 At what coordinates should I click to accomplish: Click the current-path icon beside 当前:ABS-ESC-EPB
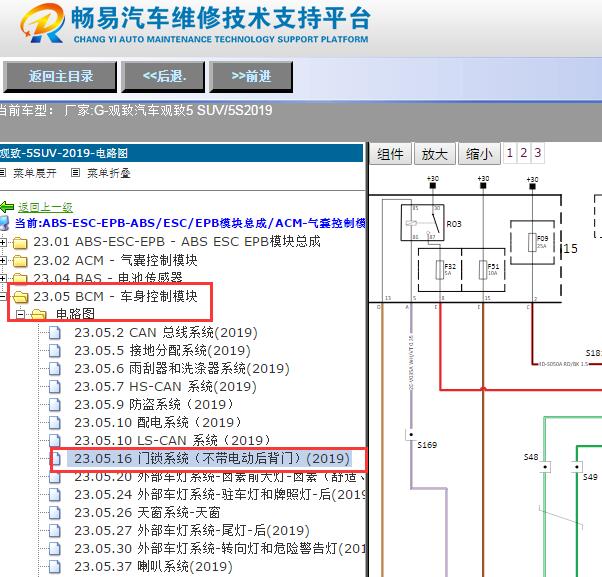tap(4, 223)
